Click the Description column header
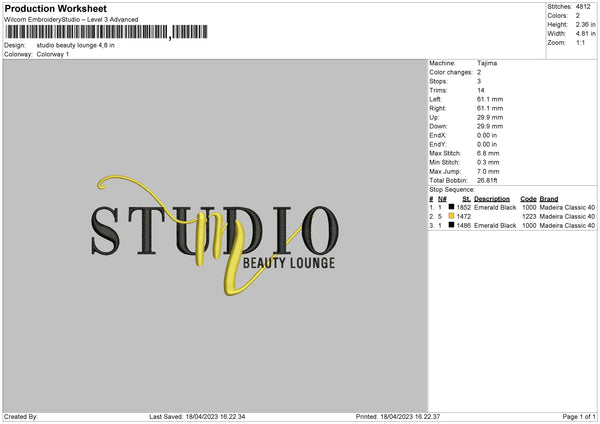 point(492,199)
